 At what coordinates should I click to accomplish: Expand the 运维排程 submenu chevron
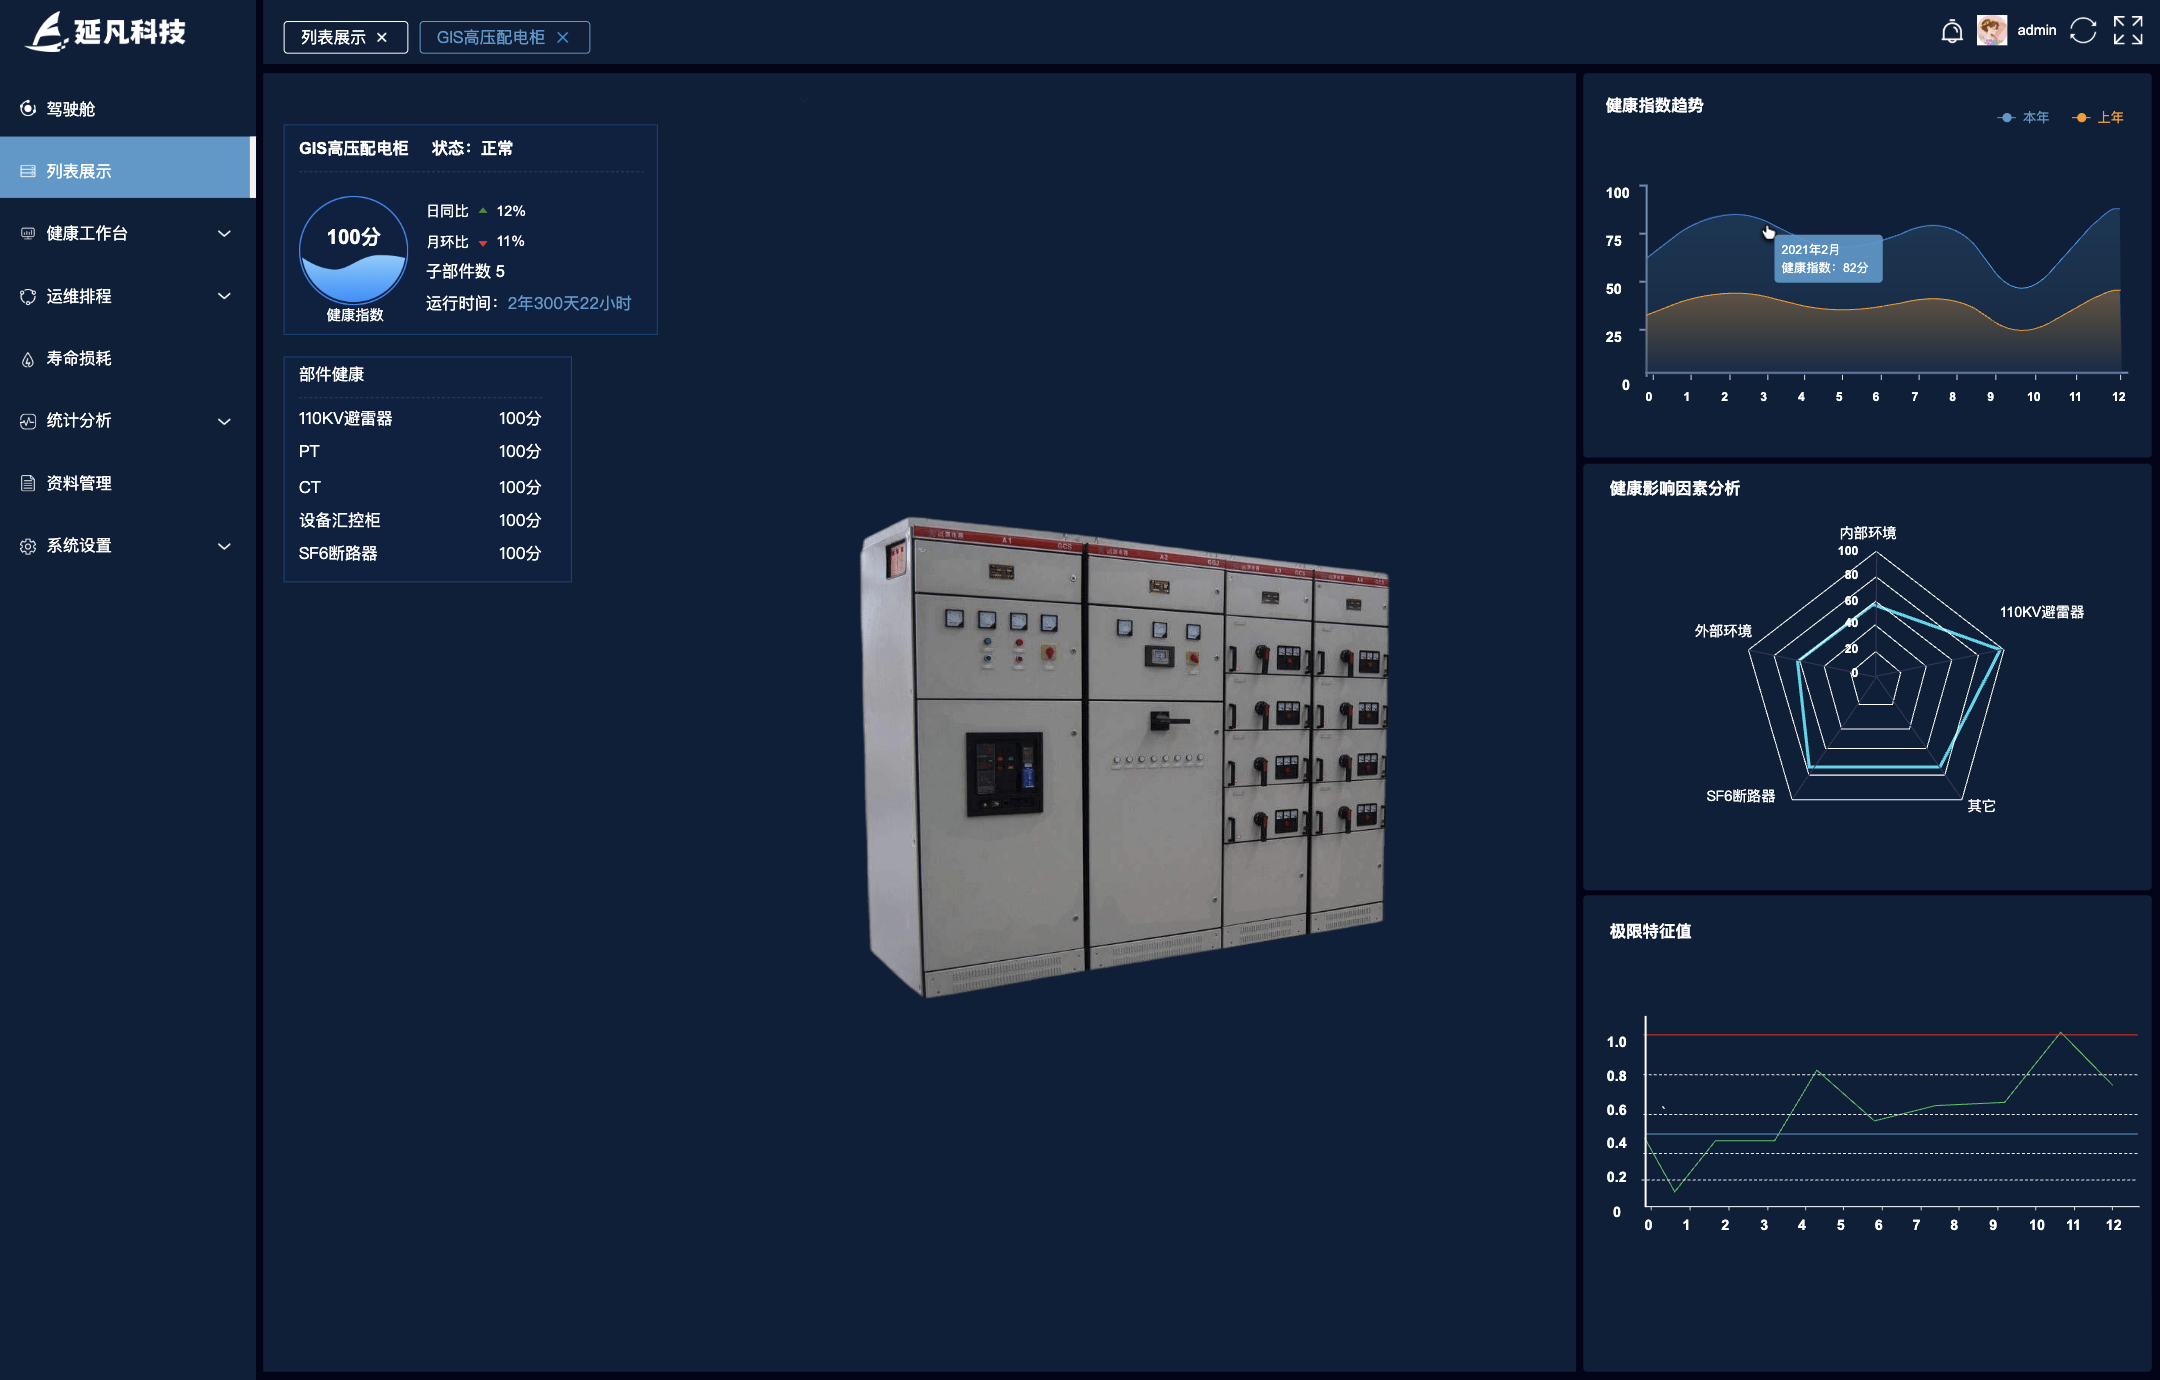tap(224, 296)
